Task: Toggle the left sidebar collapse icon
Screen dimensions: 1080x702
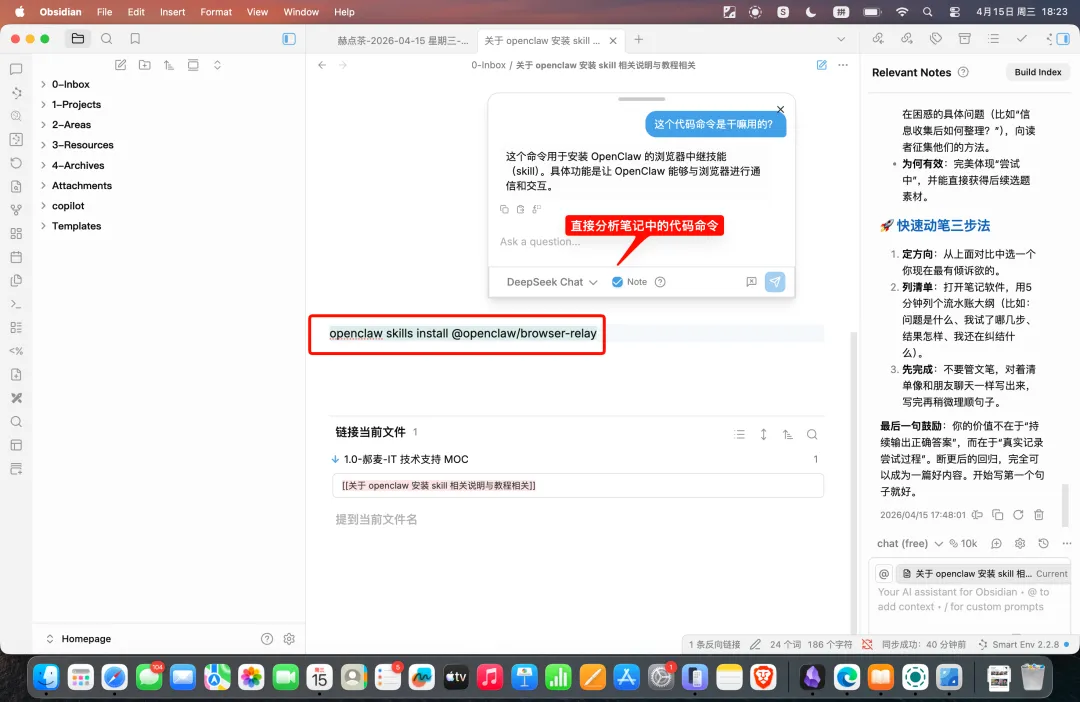Action: (289, 39)
